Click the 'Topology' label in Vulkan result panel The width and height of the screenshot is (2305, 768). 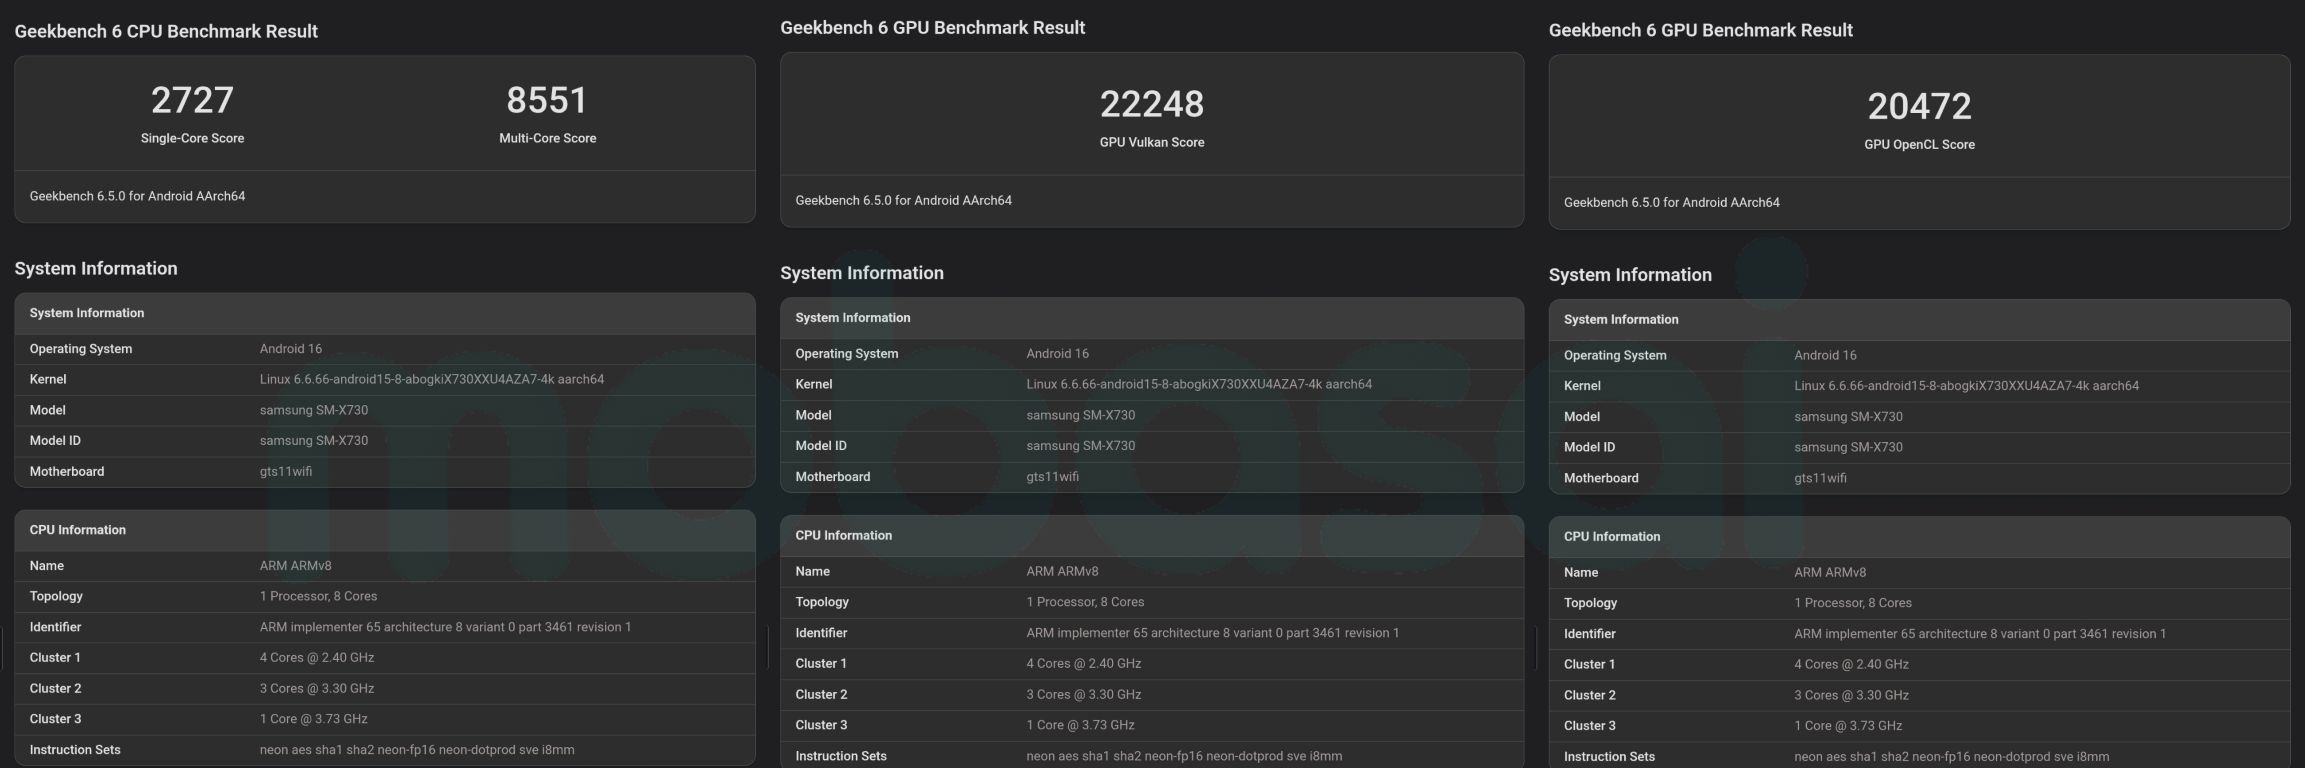pos(821,602)
